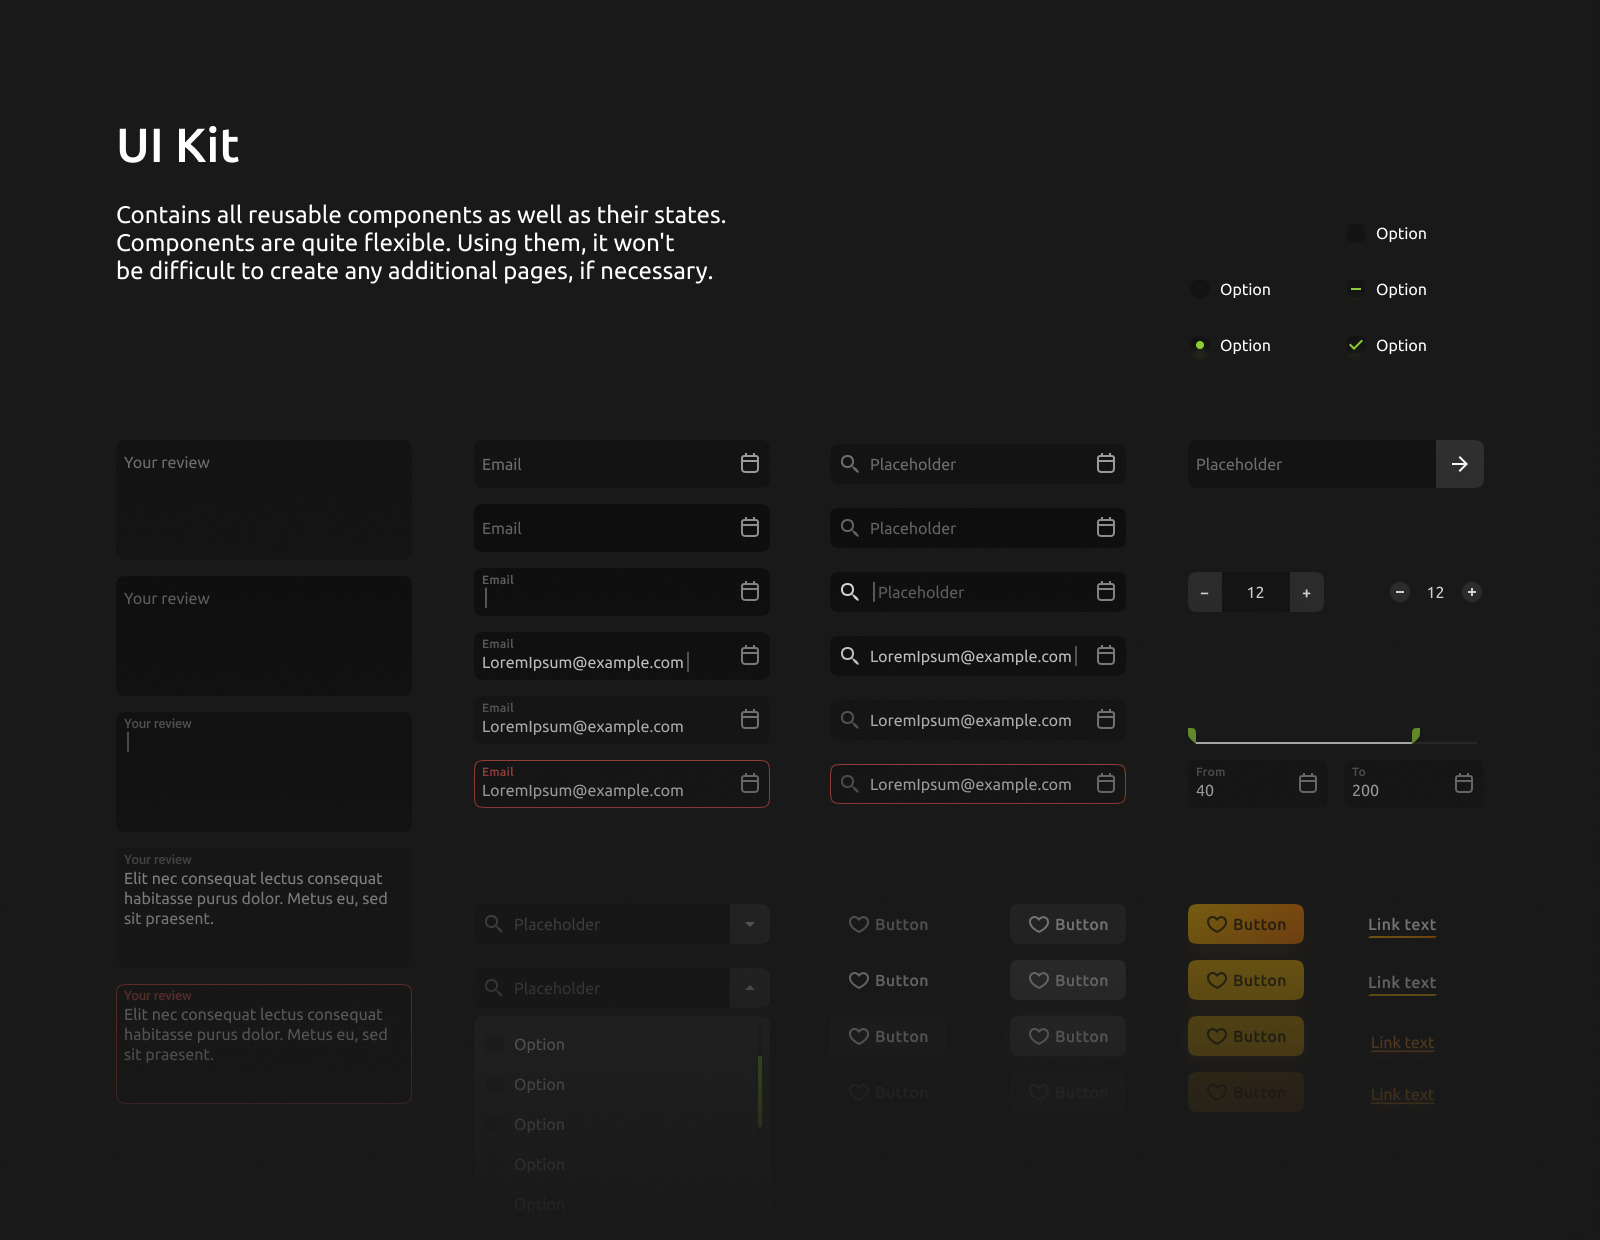
Task: Select the green filled radio Option
Action: tap(1199, 345)
